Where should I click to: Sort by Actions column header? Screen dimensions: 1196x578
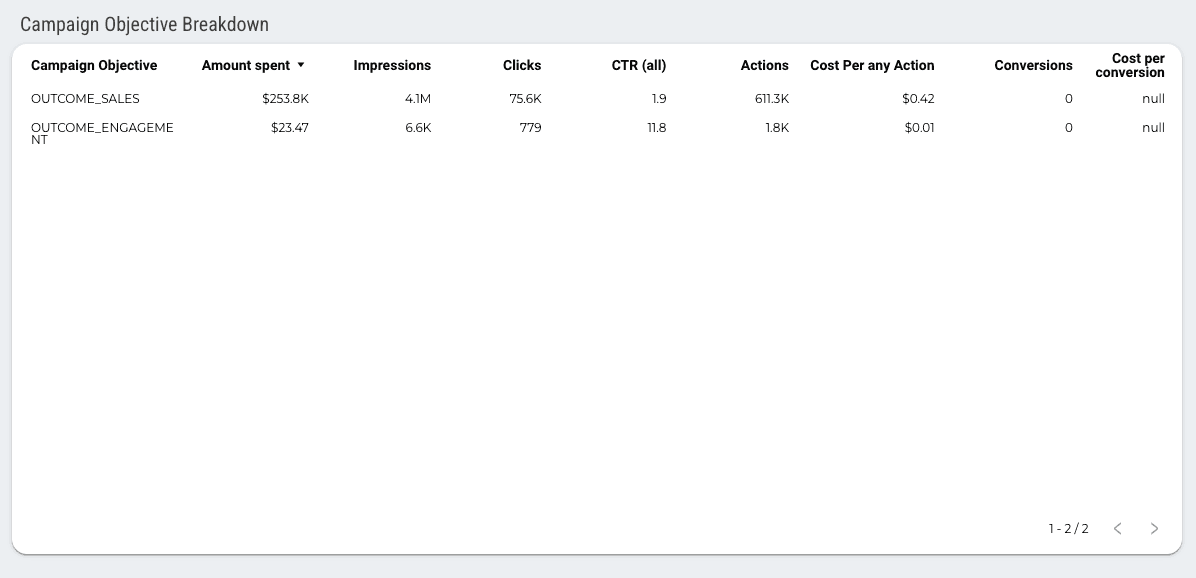pos(764,66)
